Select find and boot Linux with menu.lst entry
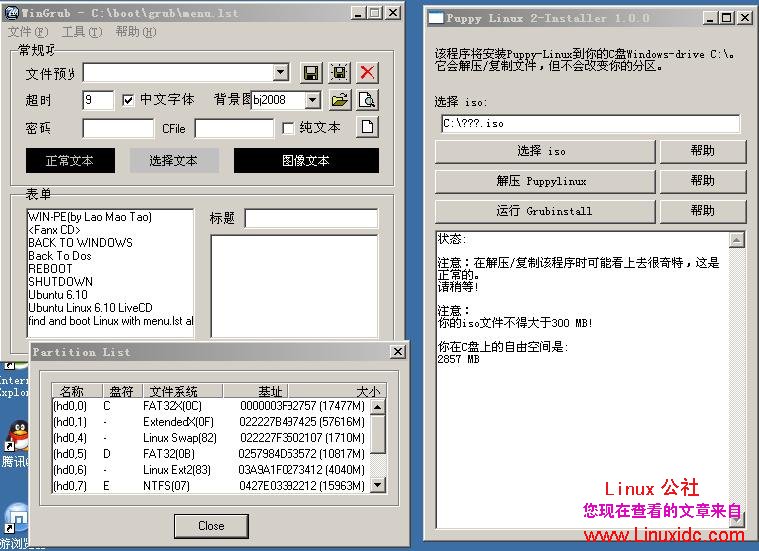Screen dimensions: 759x551 point(110,321)
